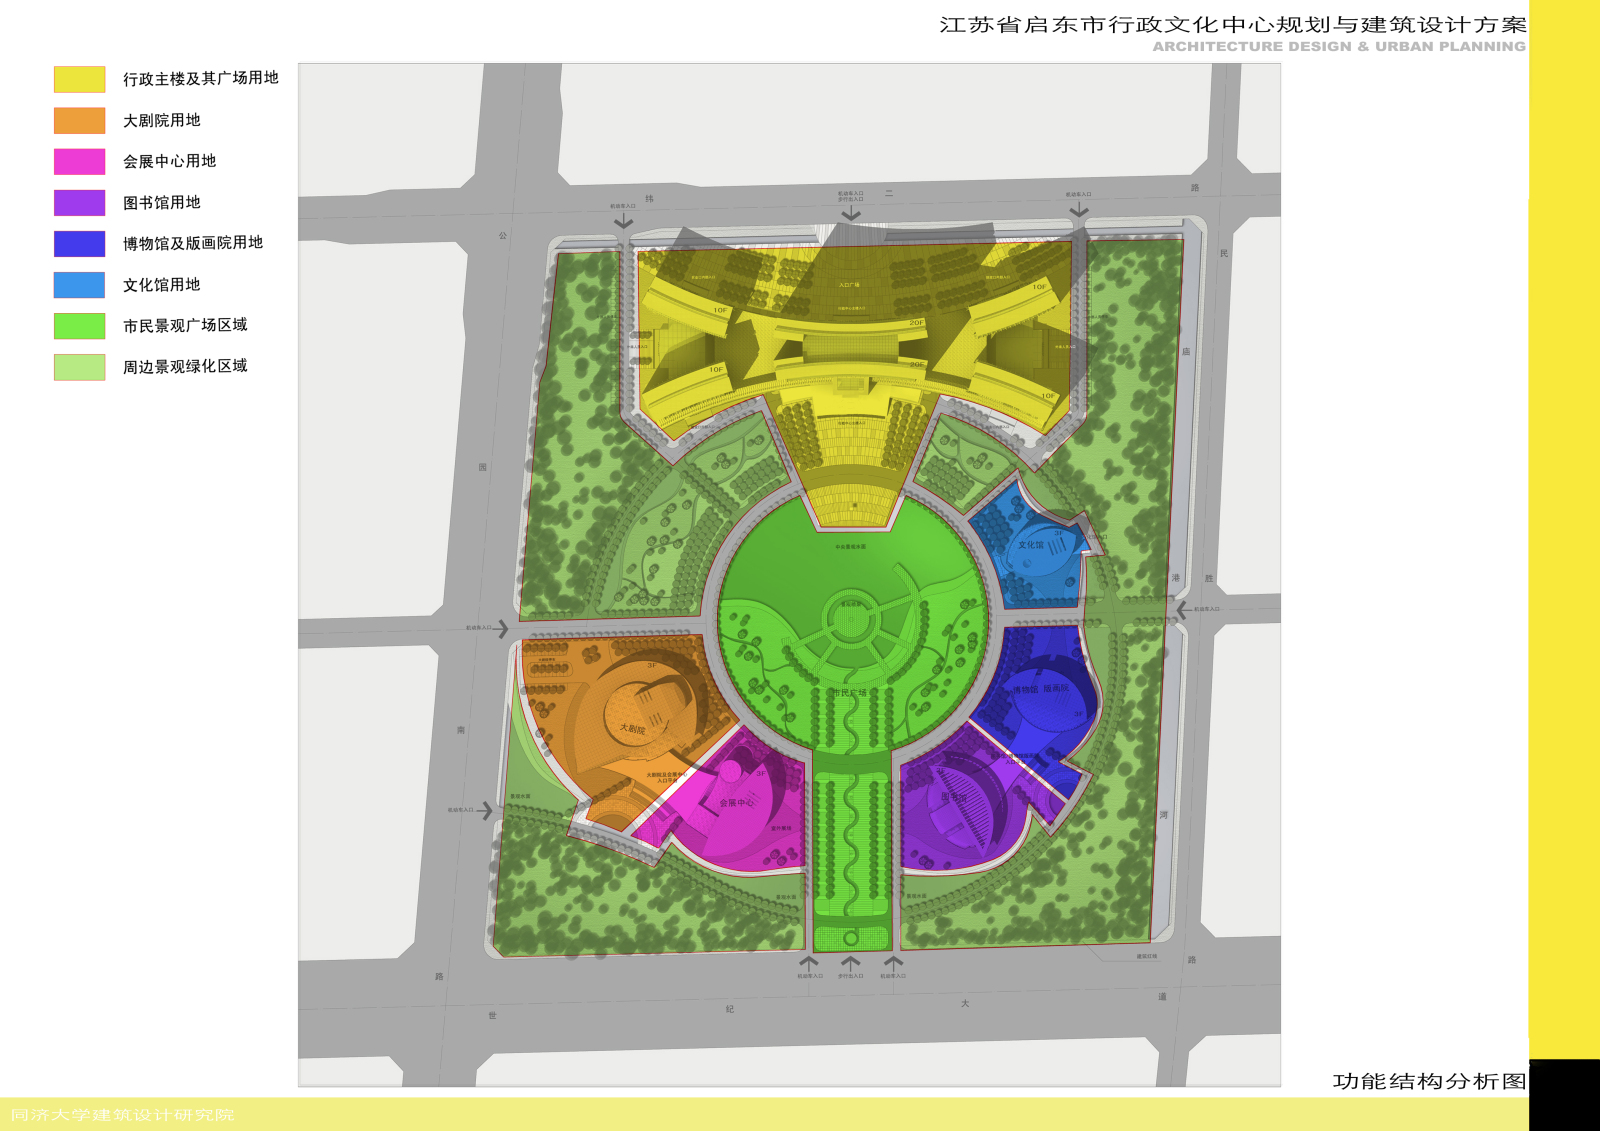
Task: Click the yellow legend swatch for 行政主楼及其广场用地
Action: 79,79
